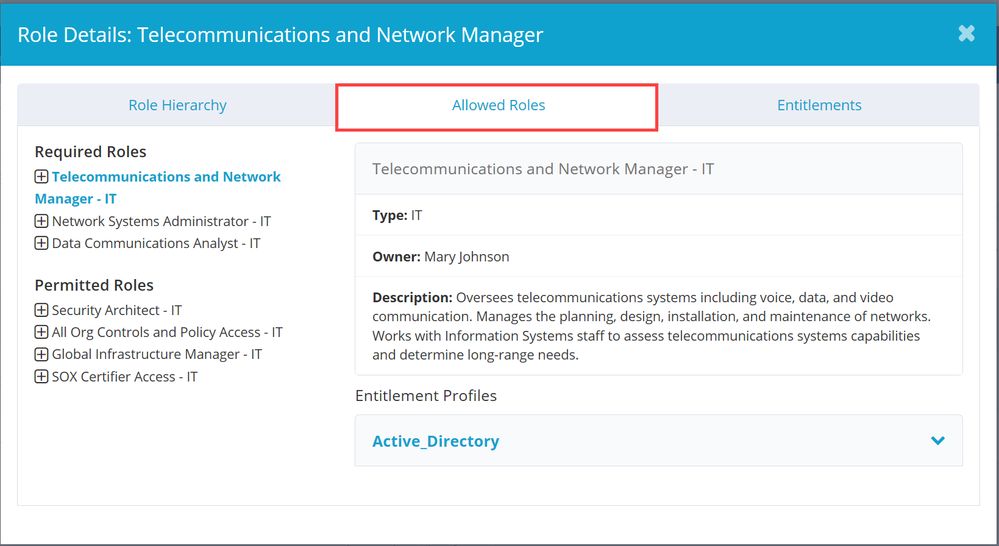
Task: Open the Active_Directory entitlement profile link
Action: (435, 441)
